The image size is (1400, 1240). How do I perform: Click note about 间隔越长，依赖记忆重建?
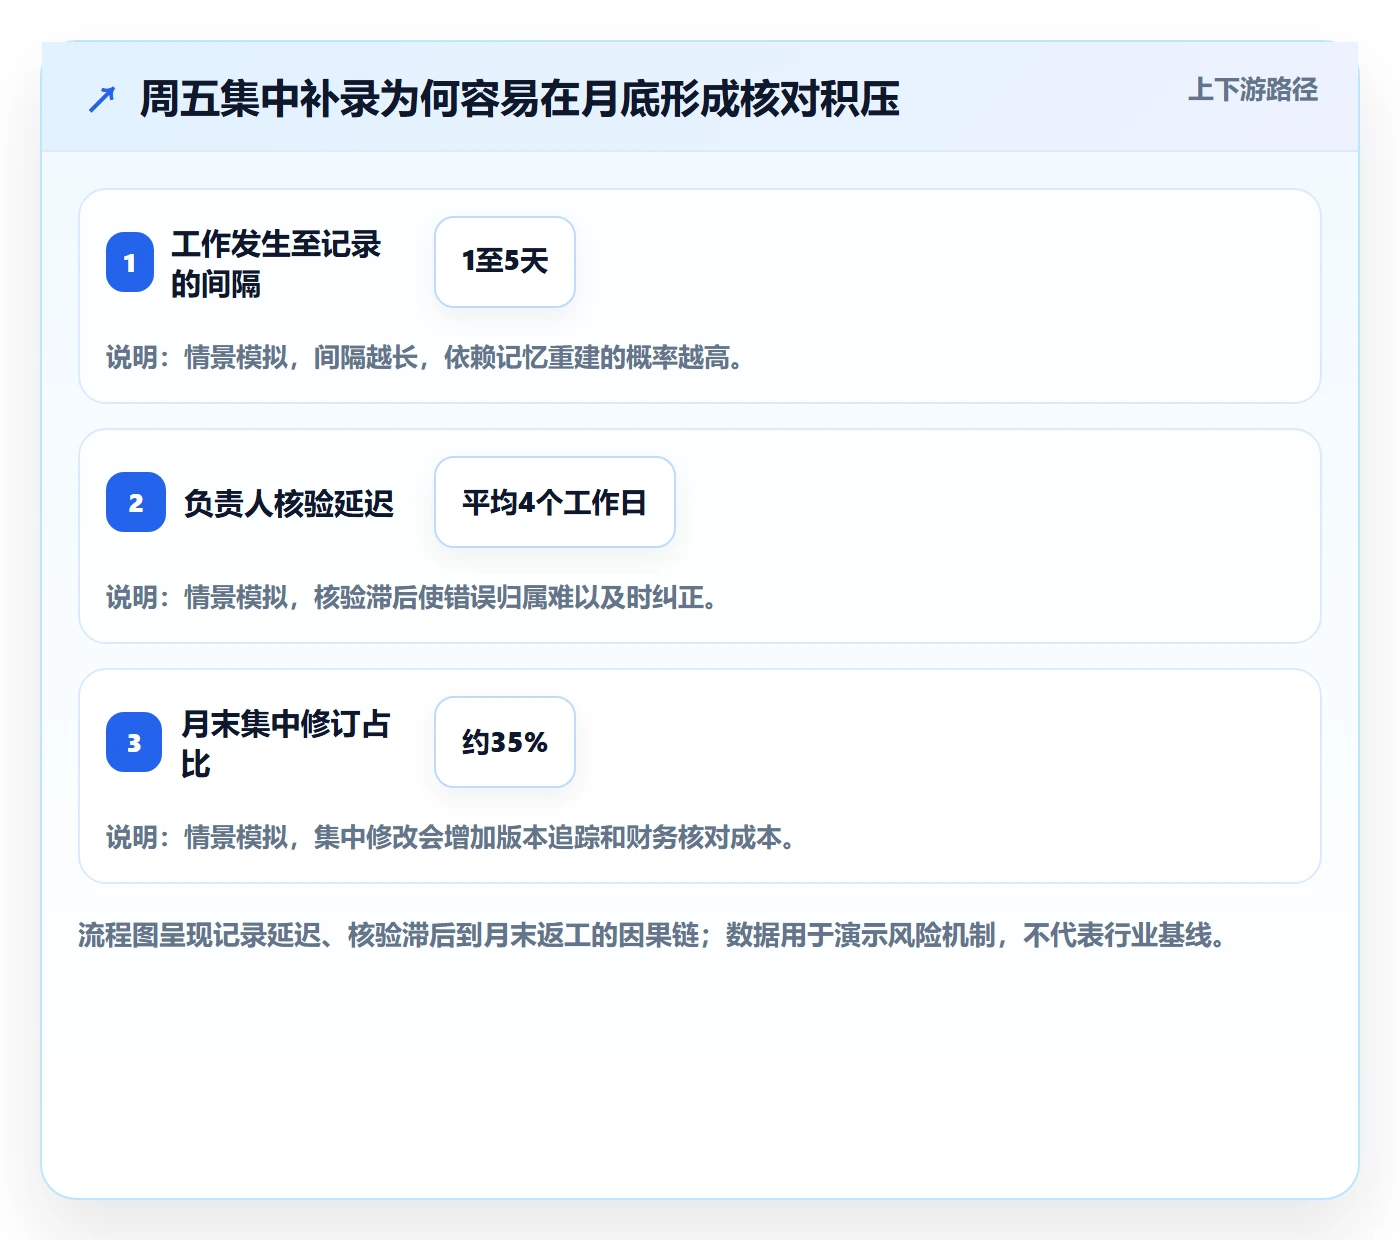pyautogui.click(x=425, y=357)
